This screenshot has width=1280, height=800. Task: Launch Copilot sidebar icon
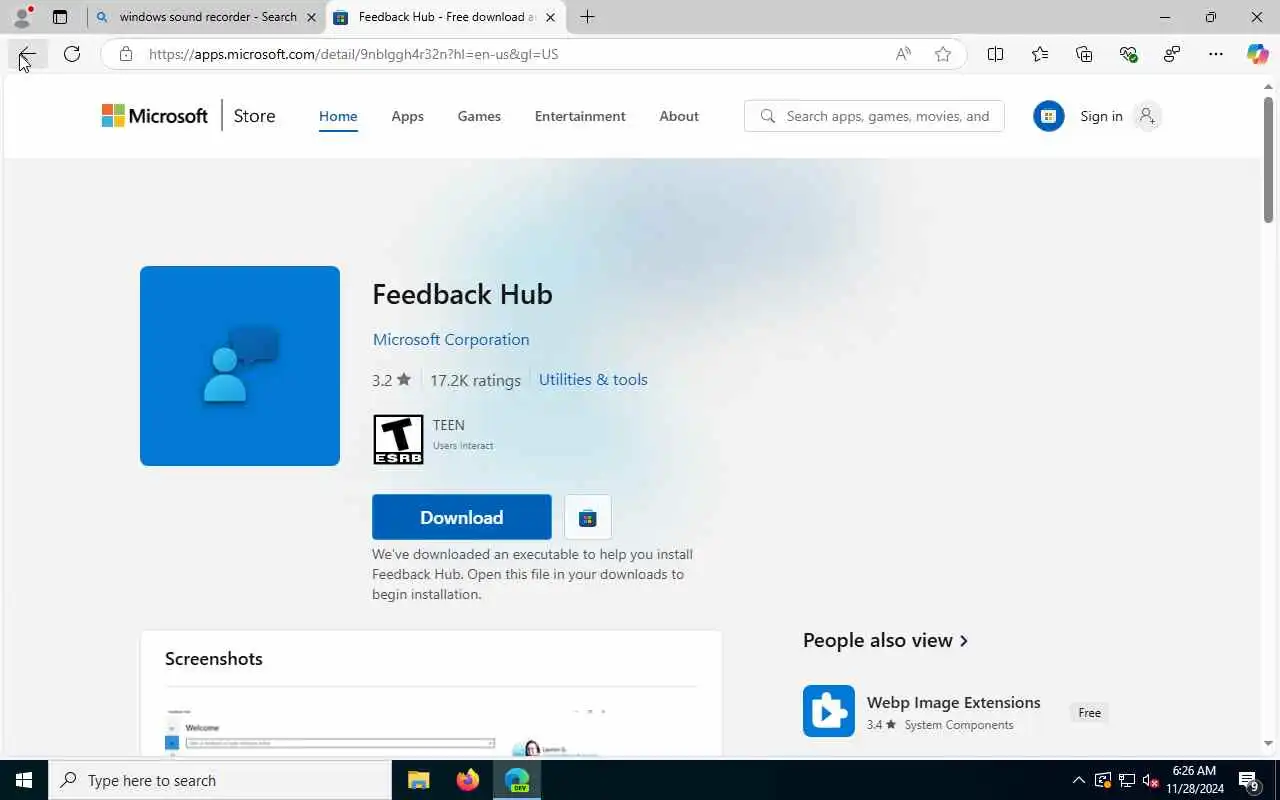1258,54
